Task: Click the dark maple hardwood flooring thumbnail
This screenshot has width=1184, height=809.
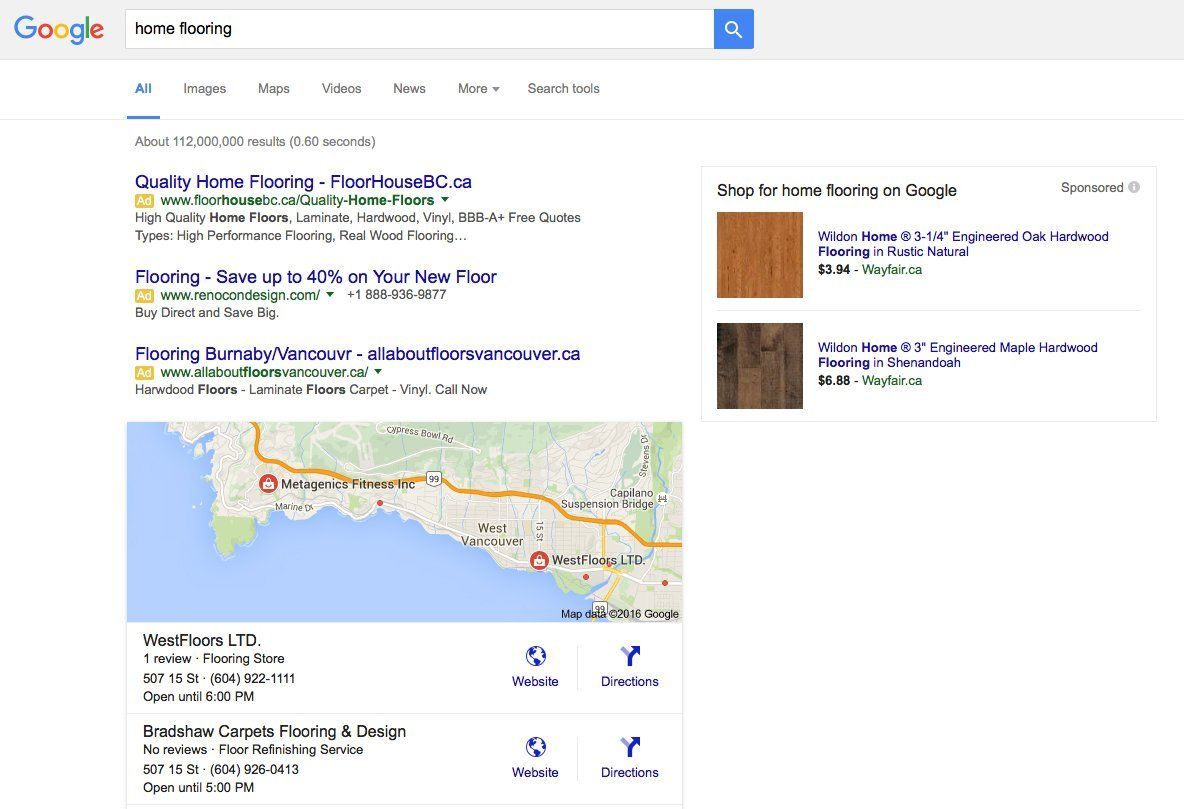Action: pos(760,366)
